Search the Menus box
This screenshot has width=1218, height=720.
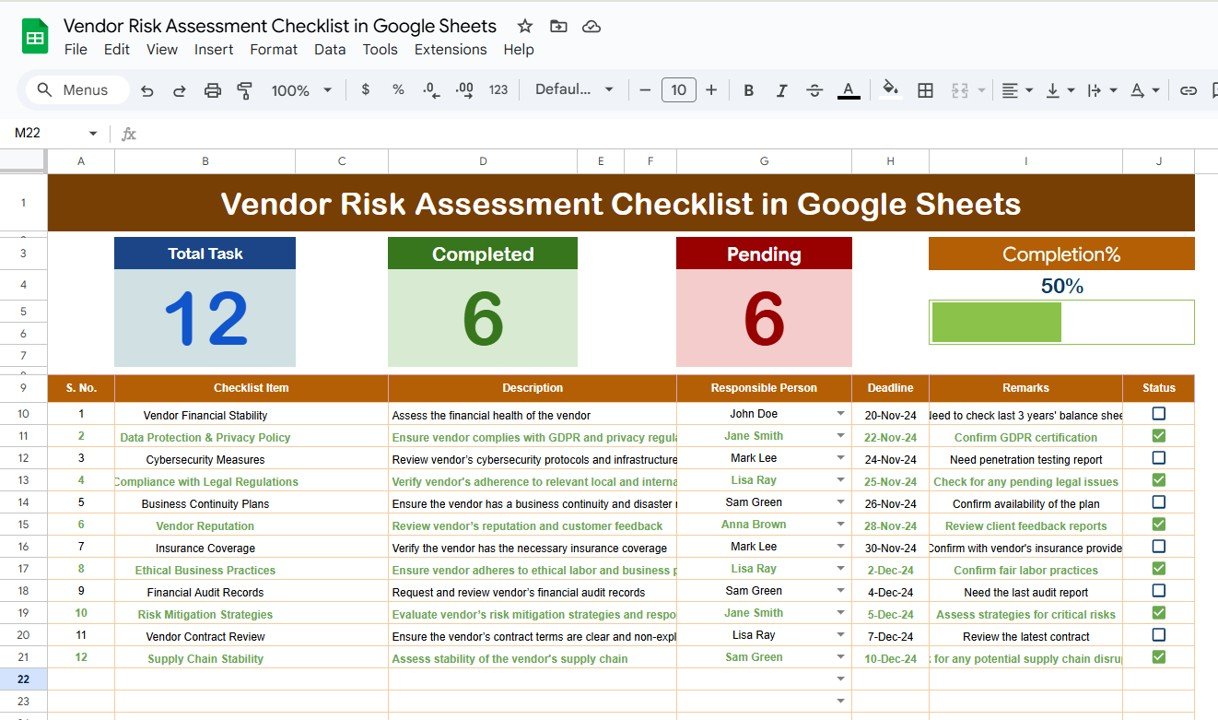click(x=77, y=90)
